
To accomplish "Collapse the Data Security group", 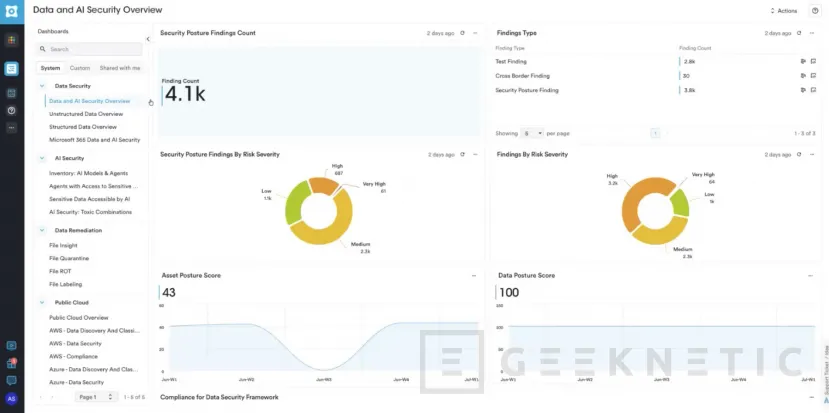I will tap(42, 86).
